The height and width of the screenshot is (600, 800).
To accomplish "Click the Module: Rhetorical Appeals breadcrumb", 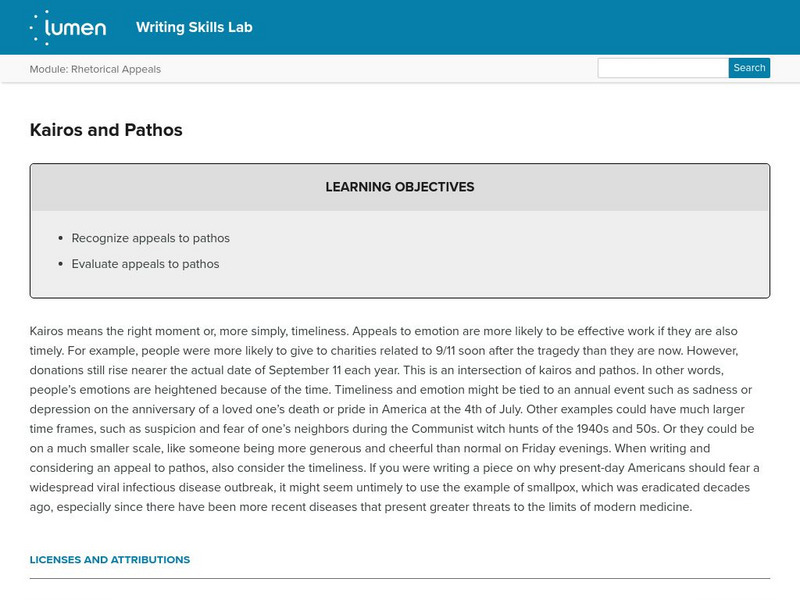I will [x=95, y=69].
